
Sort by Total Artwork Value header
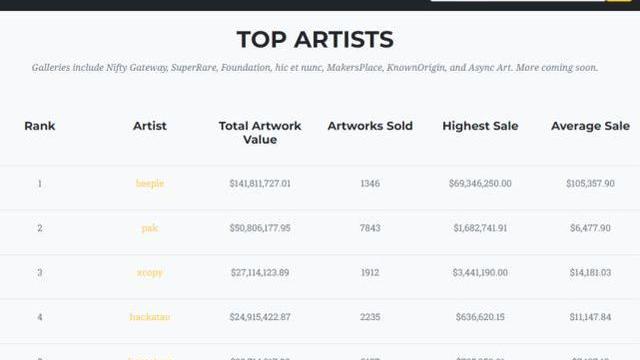pos(260,133)
